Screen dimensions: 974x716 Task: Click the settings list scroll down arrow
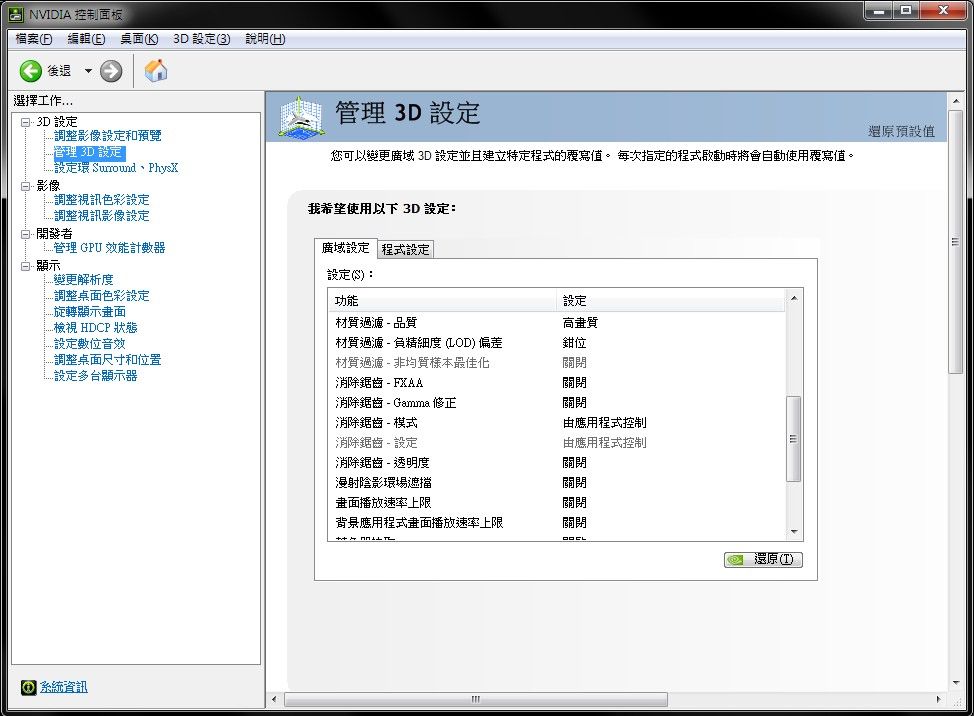(794, 532)
